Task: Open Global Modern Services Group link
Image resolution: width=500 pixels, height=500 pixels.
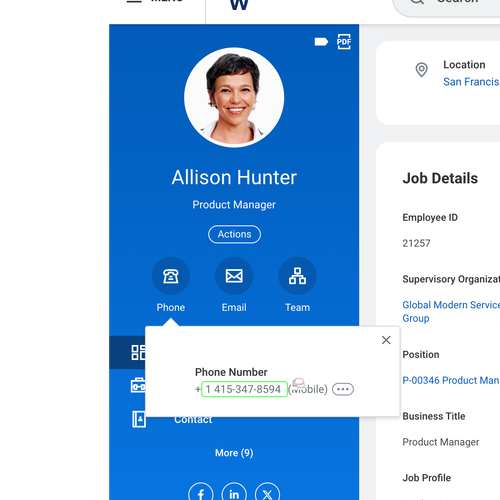Action: point(451,311)
